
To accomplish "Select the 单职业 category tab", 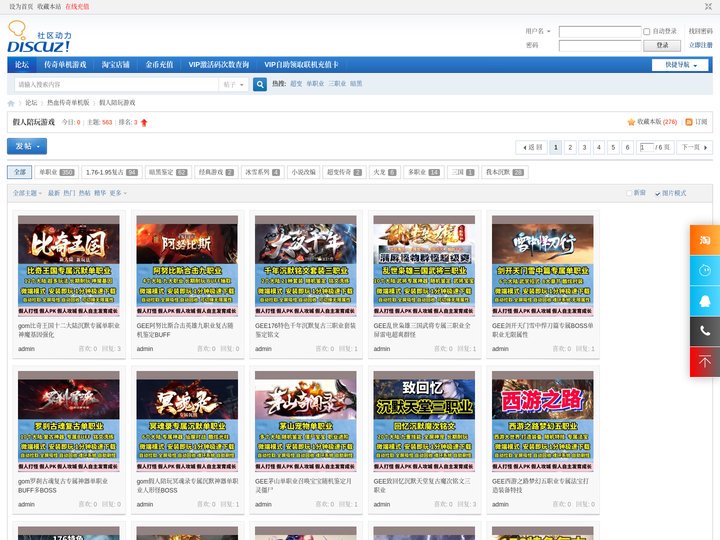I will (56, 172).
